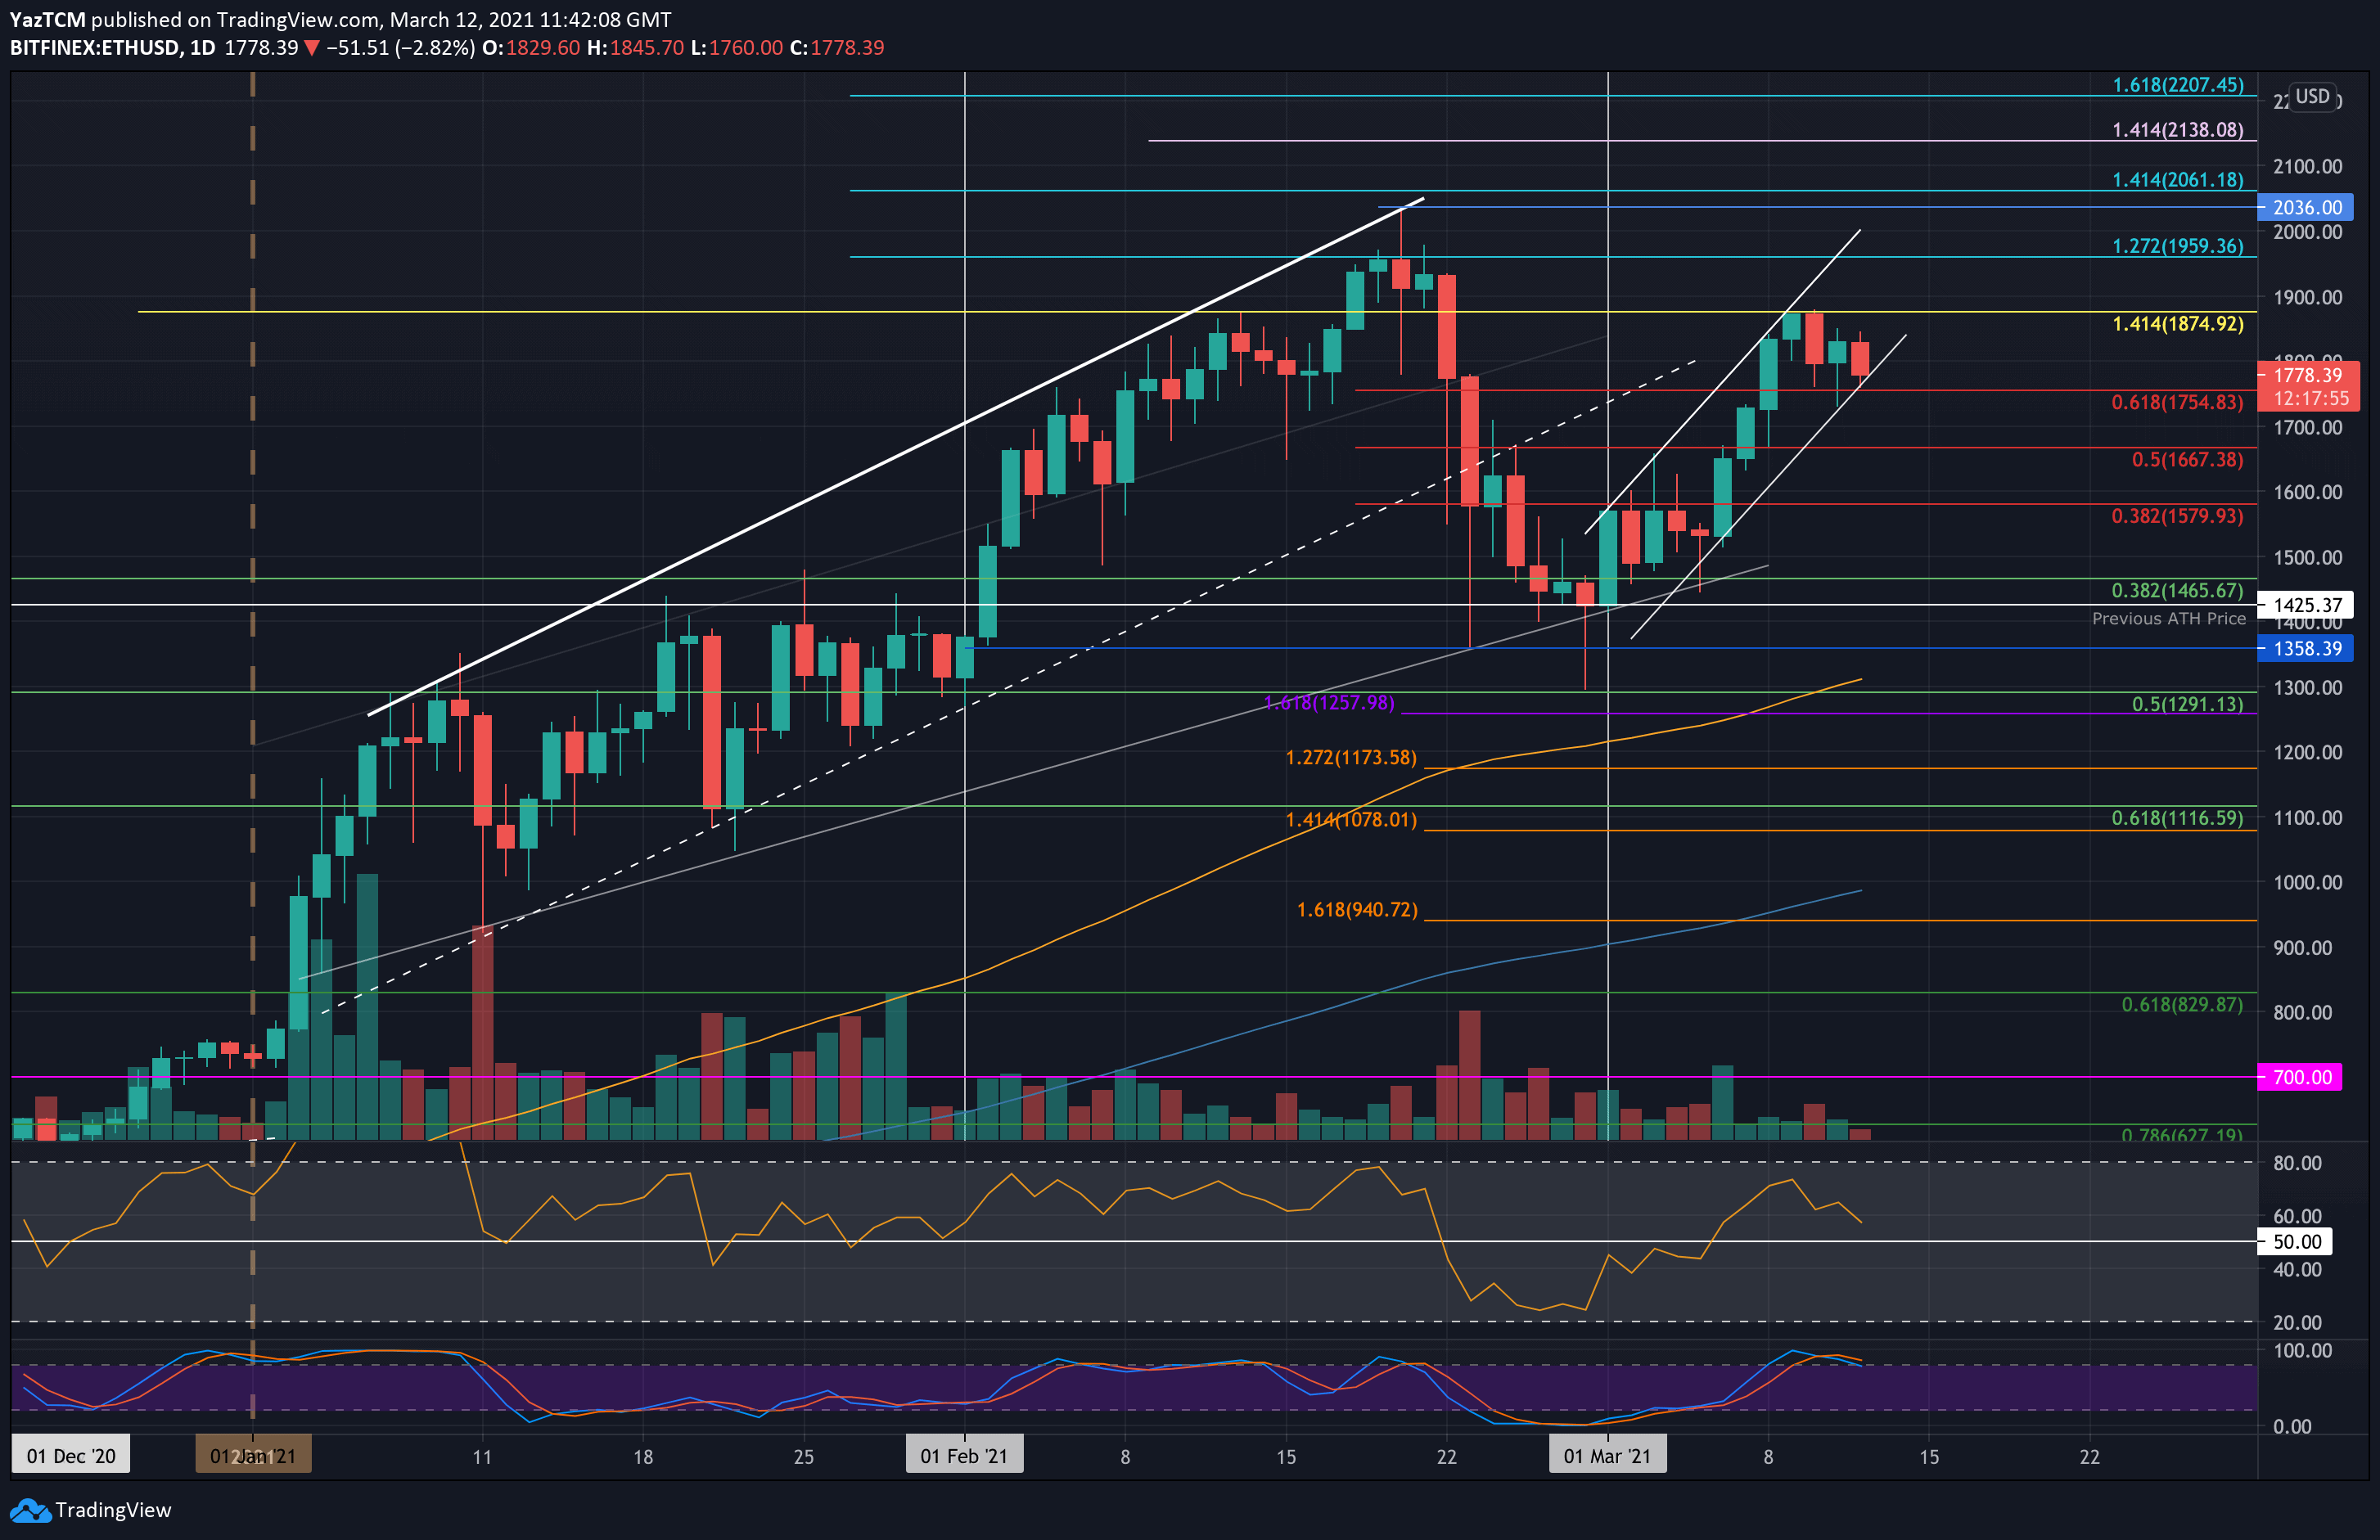
Task: Click the highlighted 01 Jan '21 date marker
Action: (x=253, y=1456)
